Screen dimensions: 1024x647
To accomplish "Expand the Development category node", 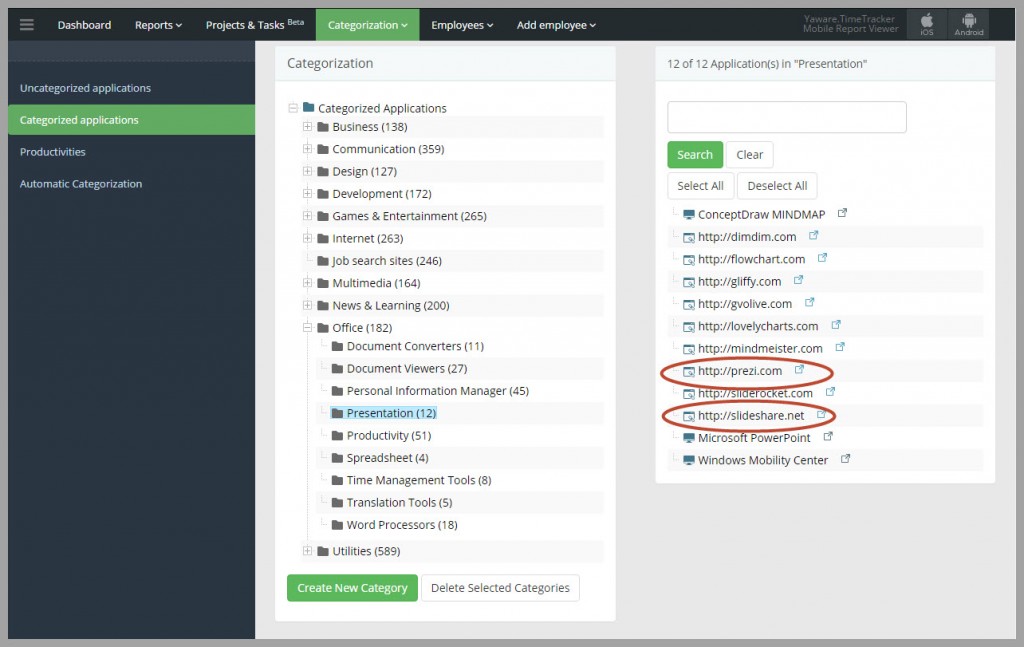I will click(x=307, y=193).
